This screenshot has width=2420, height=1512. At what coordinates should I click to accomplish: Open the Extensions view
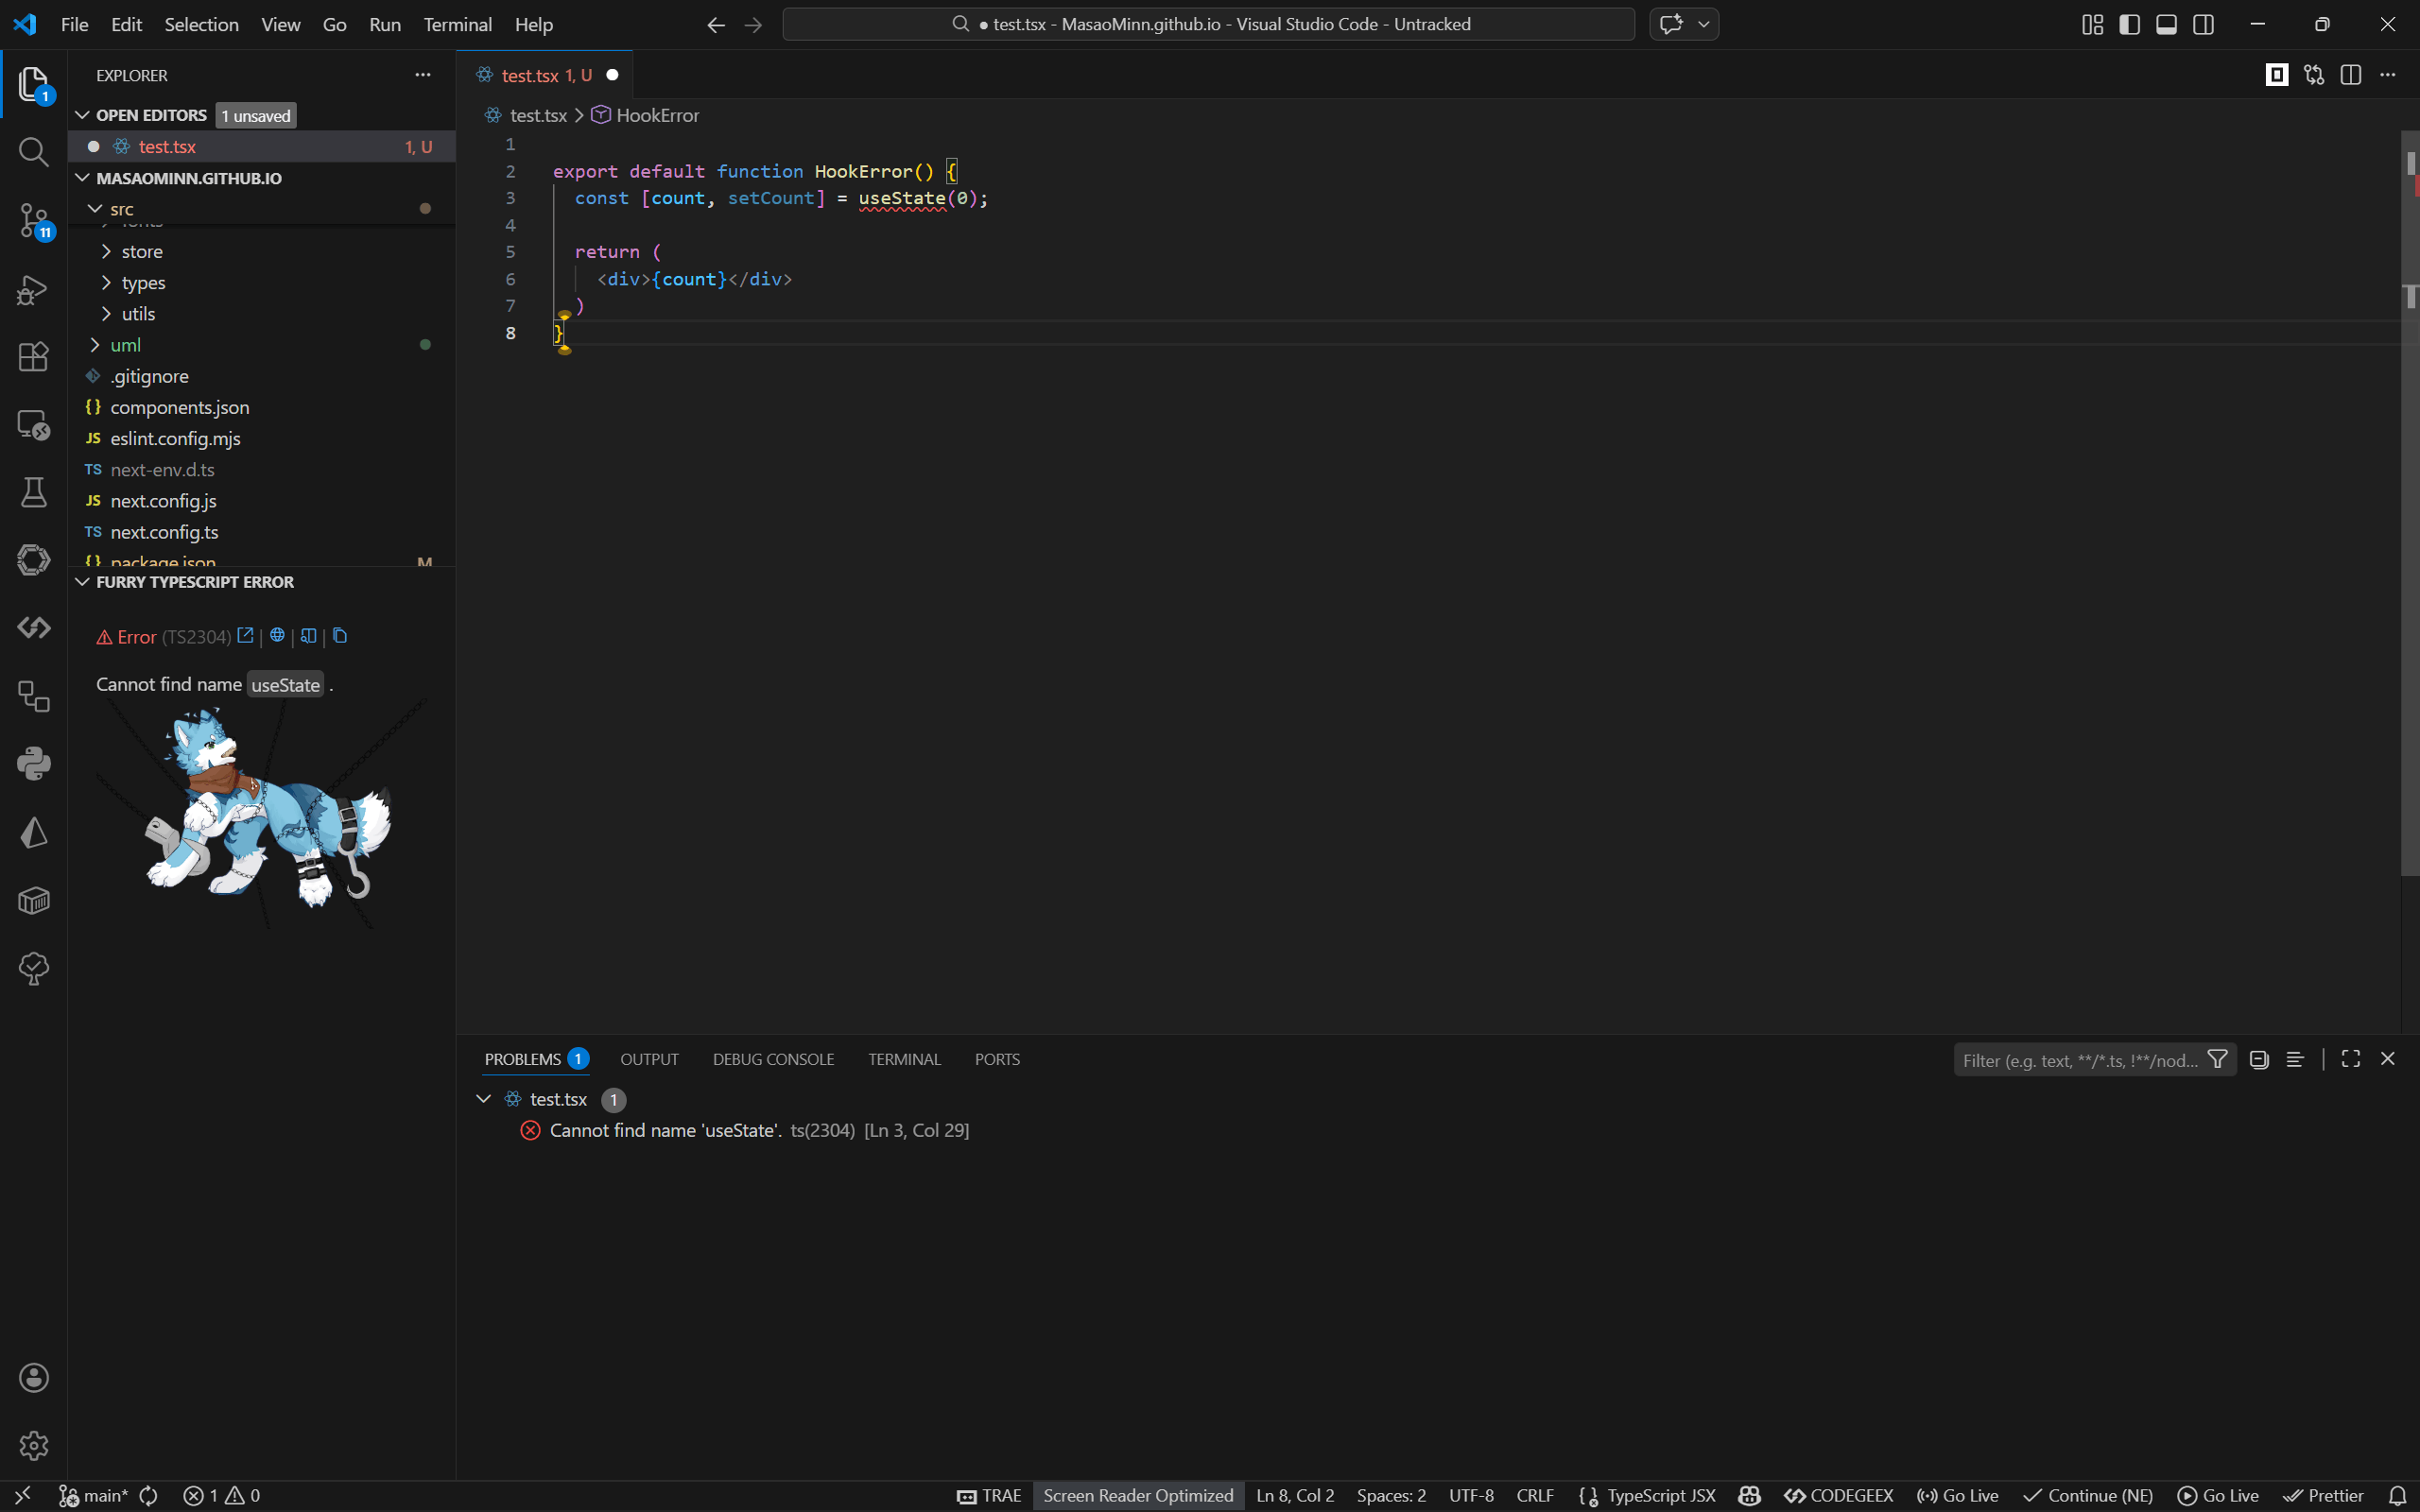click(x=33, y=357)
